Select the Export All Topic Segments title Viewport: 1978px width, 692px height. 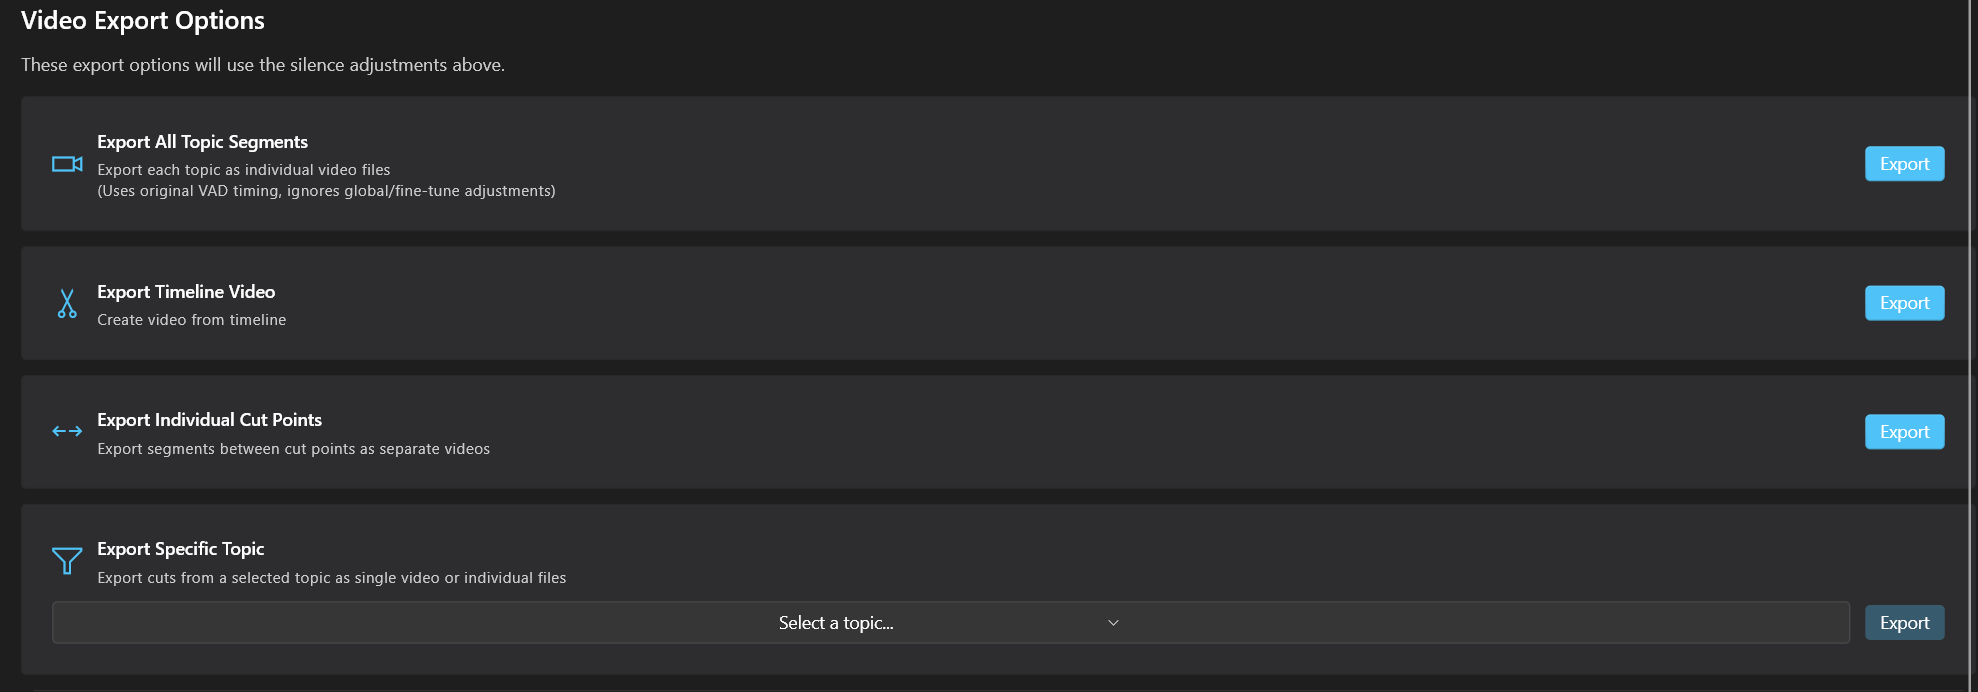pos(202,142)
